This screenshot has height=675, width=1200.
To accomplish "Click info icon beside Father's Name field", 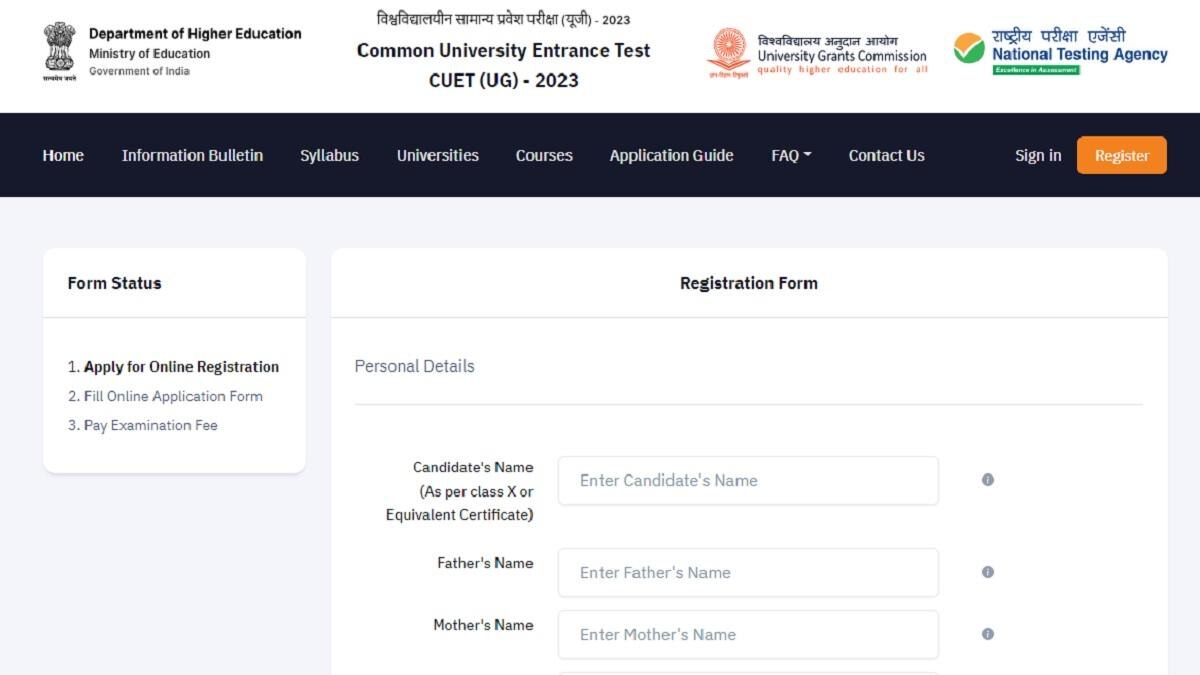I will (987, 572).
